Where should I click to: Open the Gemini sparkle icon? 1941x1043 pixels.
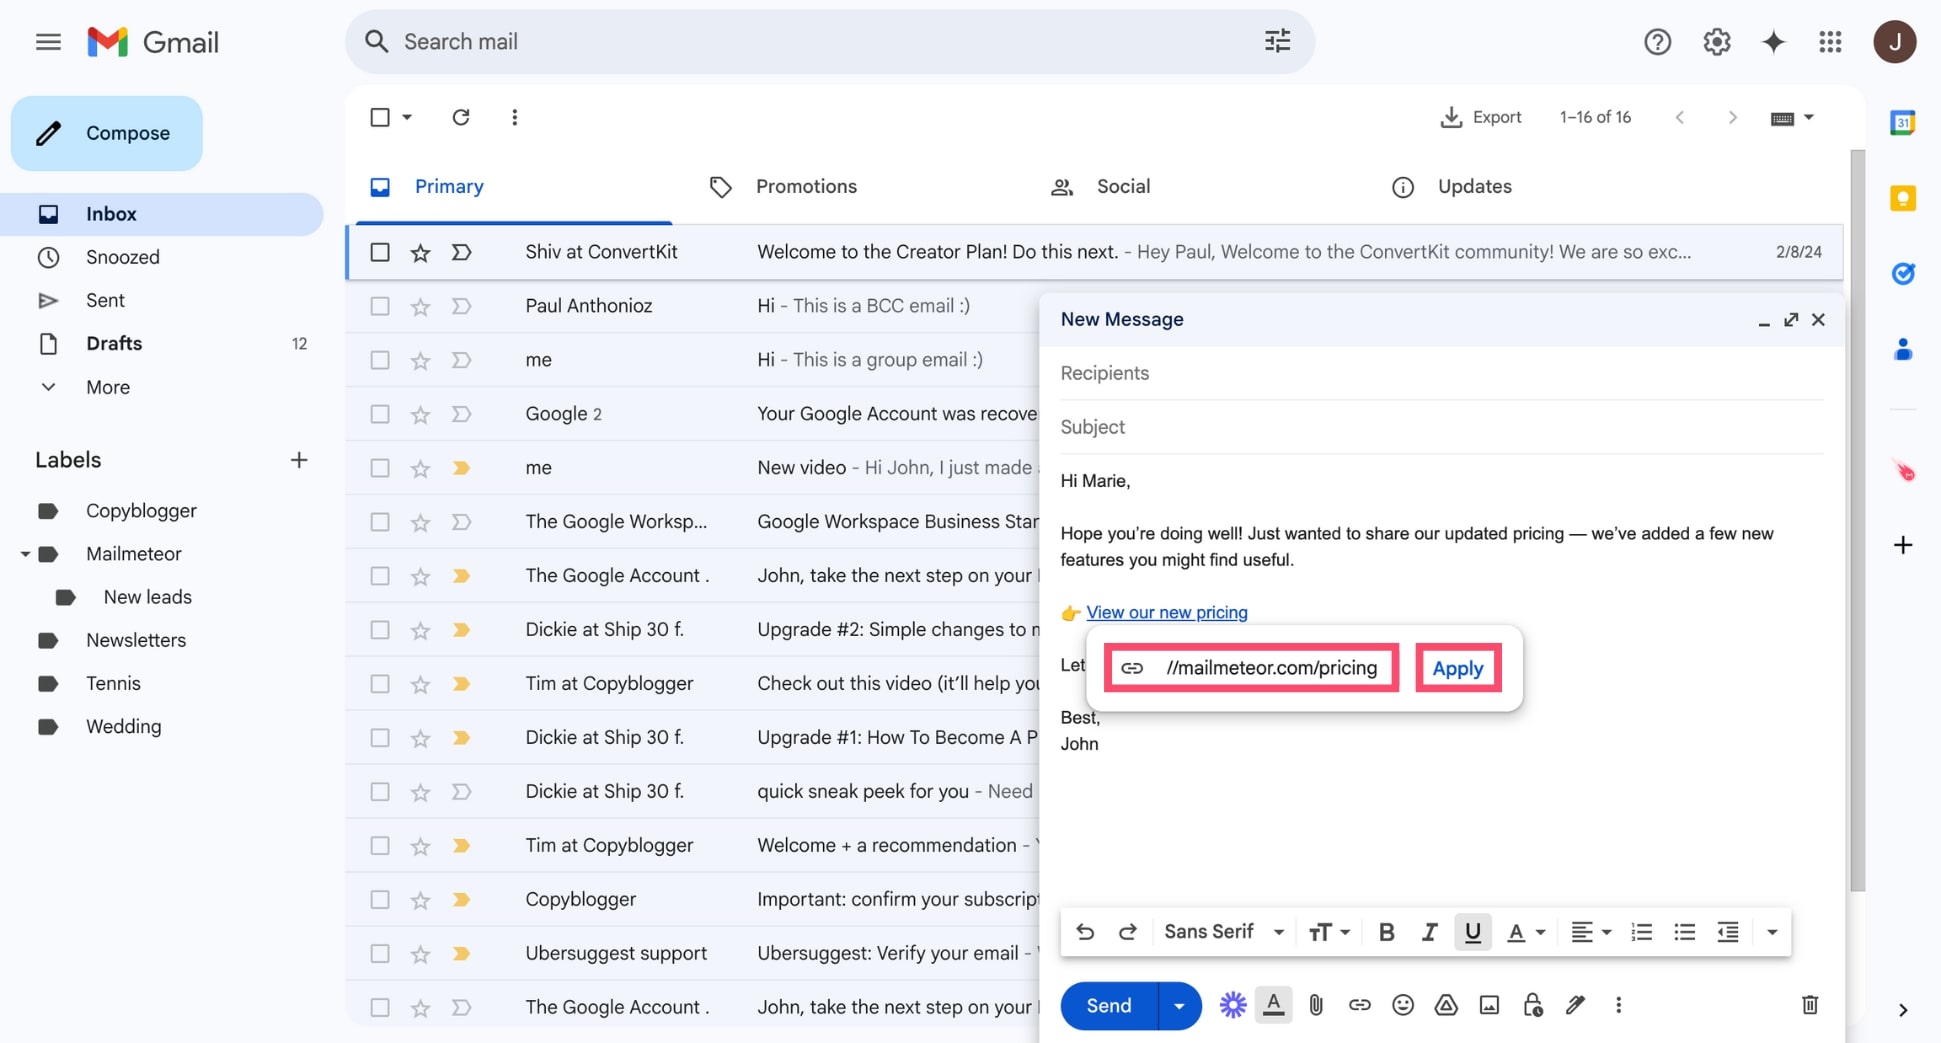pyautogui.click(x=1773, y=42)
